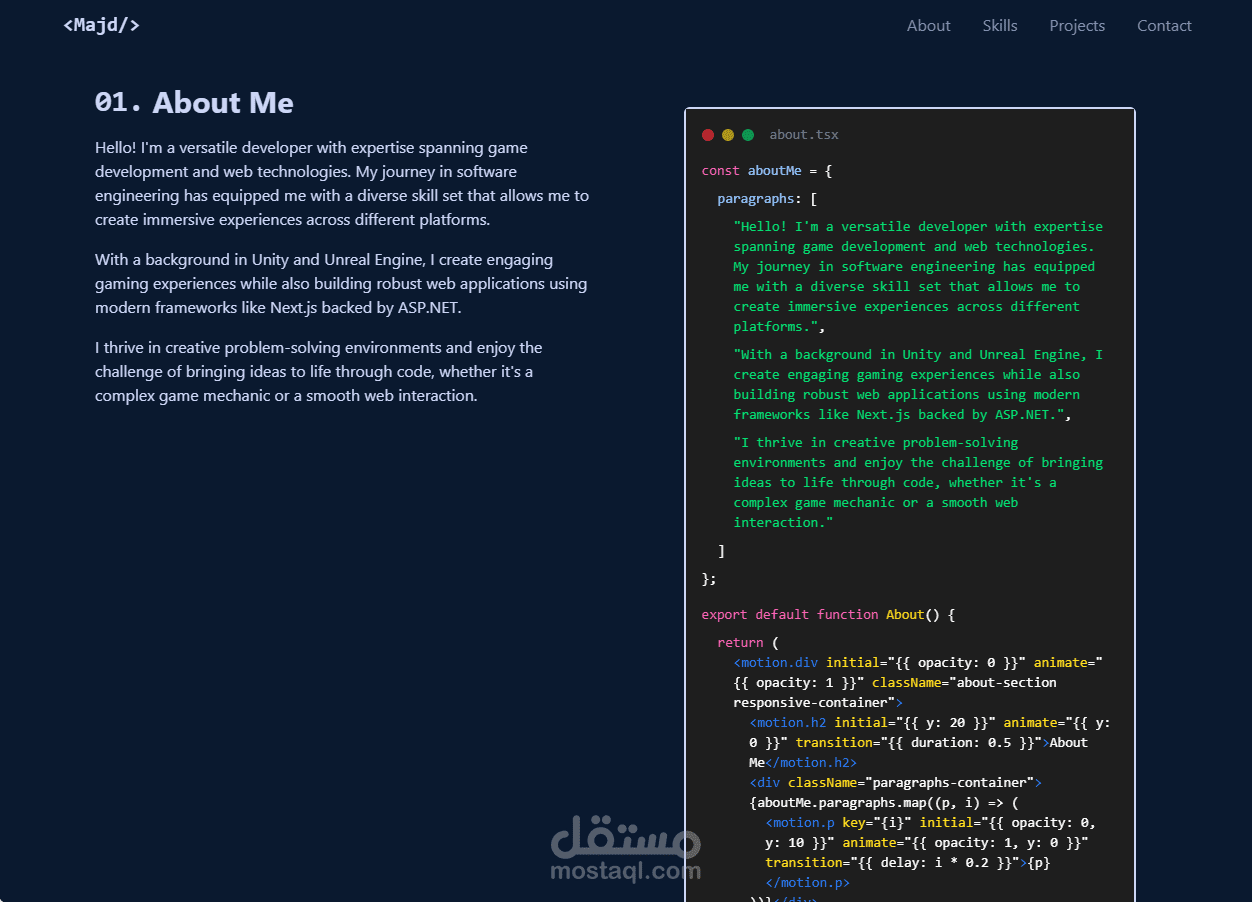Click the red dot in code window
This screenshot has width=1252, height=902.
click(708, 135)
